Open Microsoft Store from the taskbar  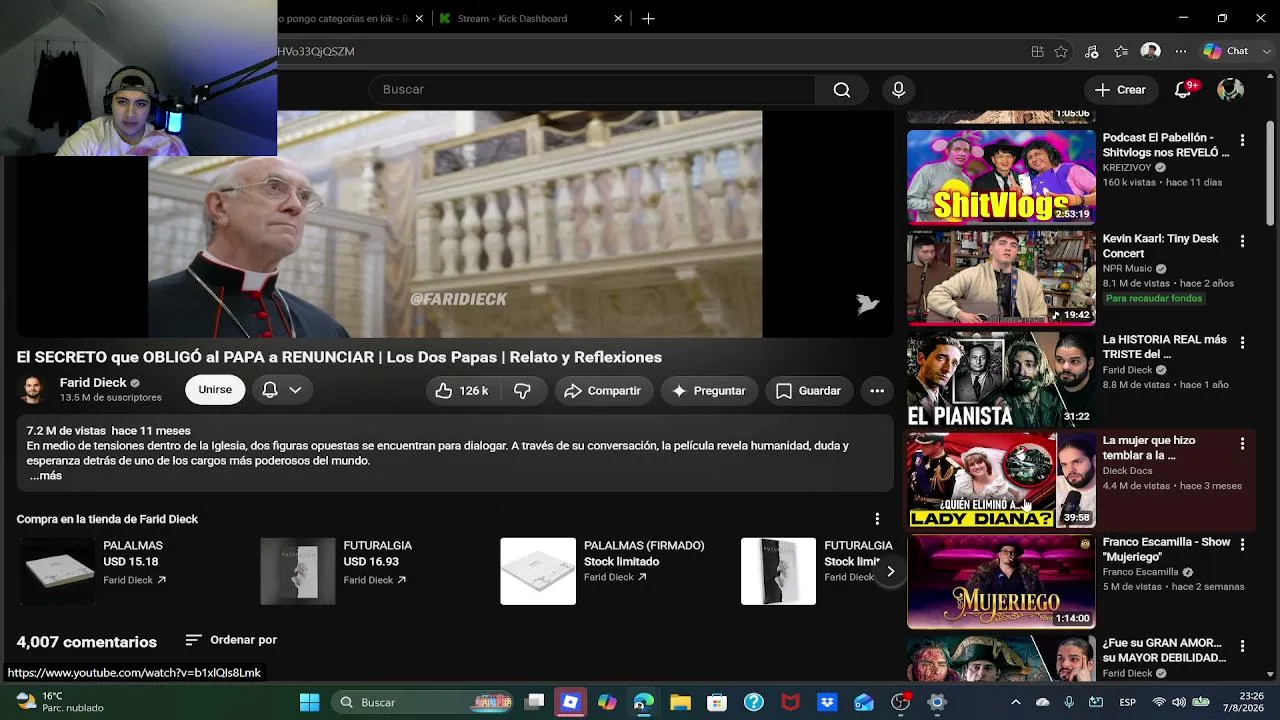[717, 702]
